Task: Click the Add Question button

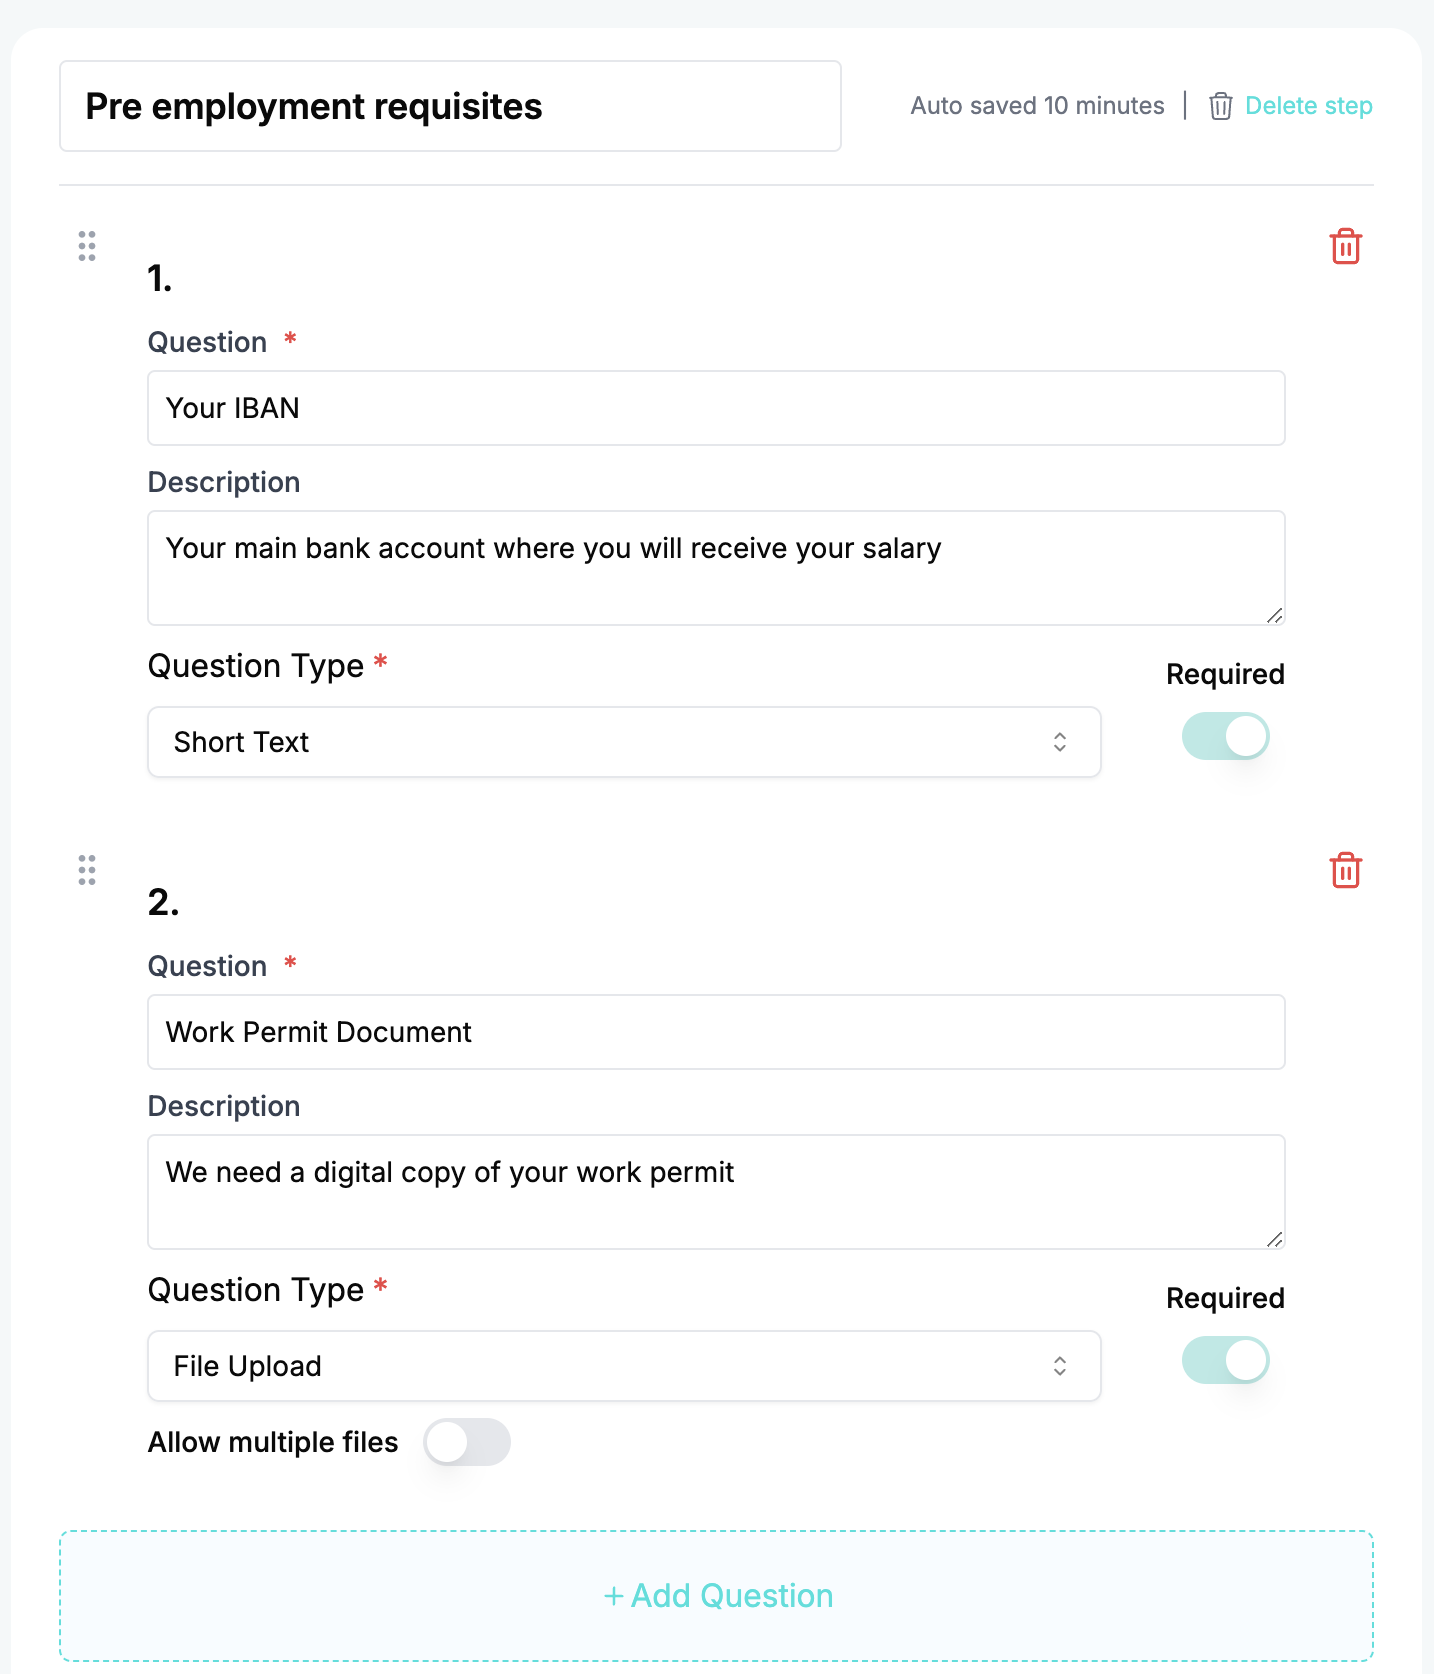Action: [x=717, y=1596]
